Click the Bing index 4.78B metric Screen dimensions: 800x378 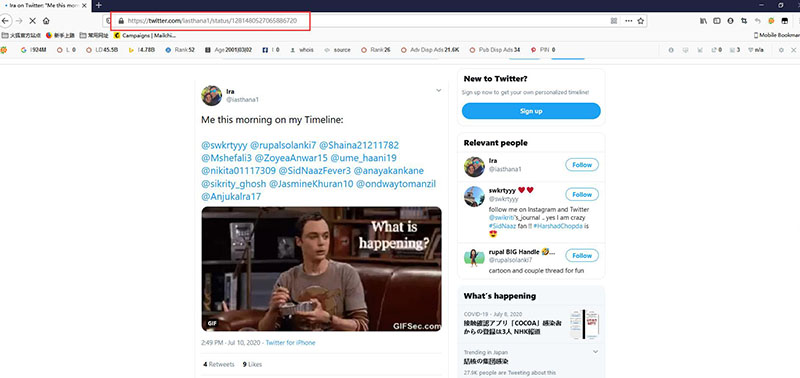(142, 50)
